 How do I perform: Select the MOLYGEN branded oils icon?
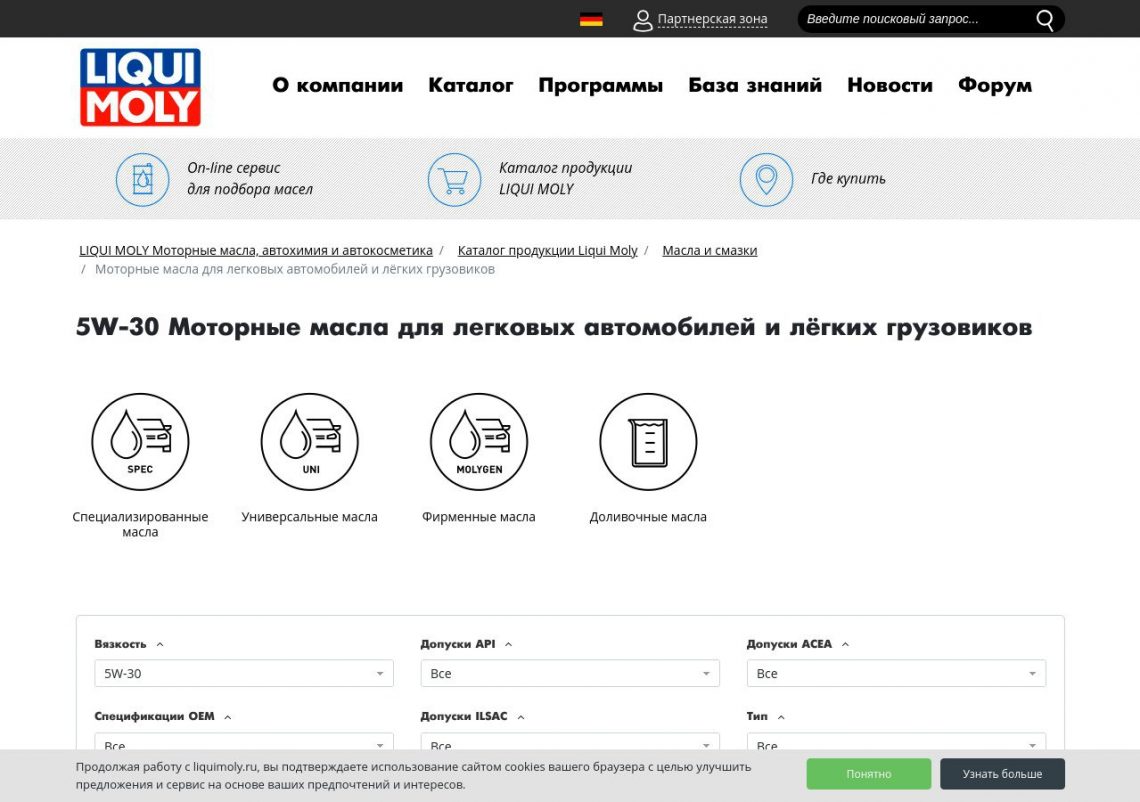[x=479, y=441]
